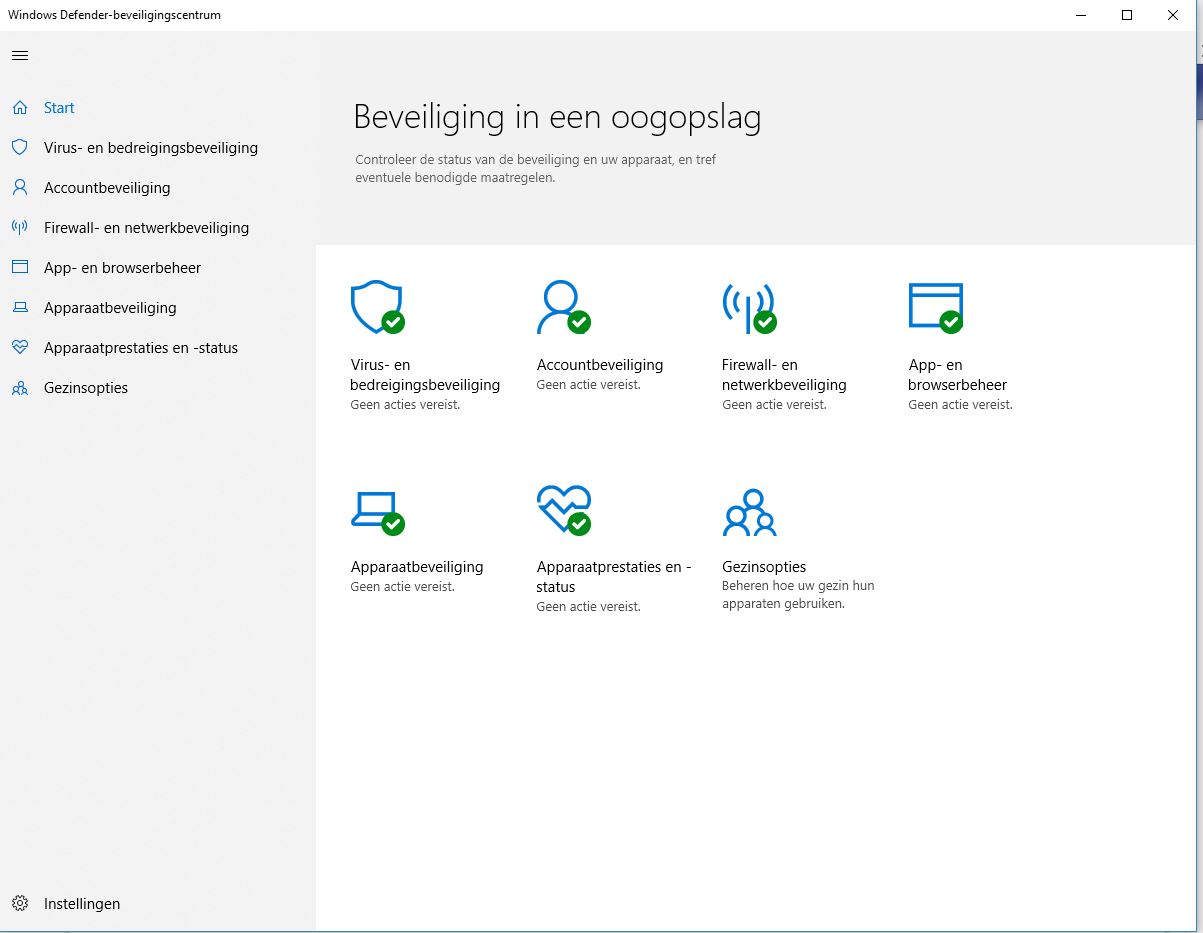Choose Firewall- en netwerkbeveiliging in sidebar
The image size is (1203, 933).
146,228
